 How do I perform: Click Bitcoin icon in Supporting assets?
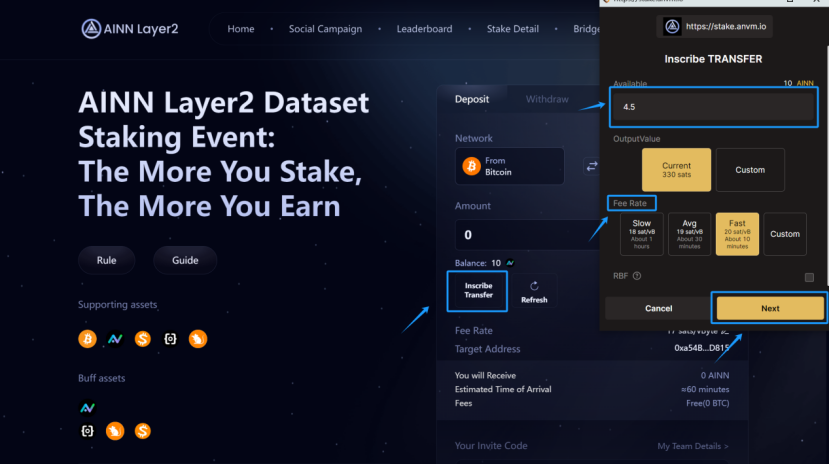tap(87, 339)
